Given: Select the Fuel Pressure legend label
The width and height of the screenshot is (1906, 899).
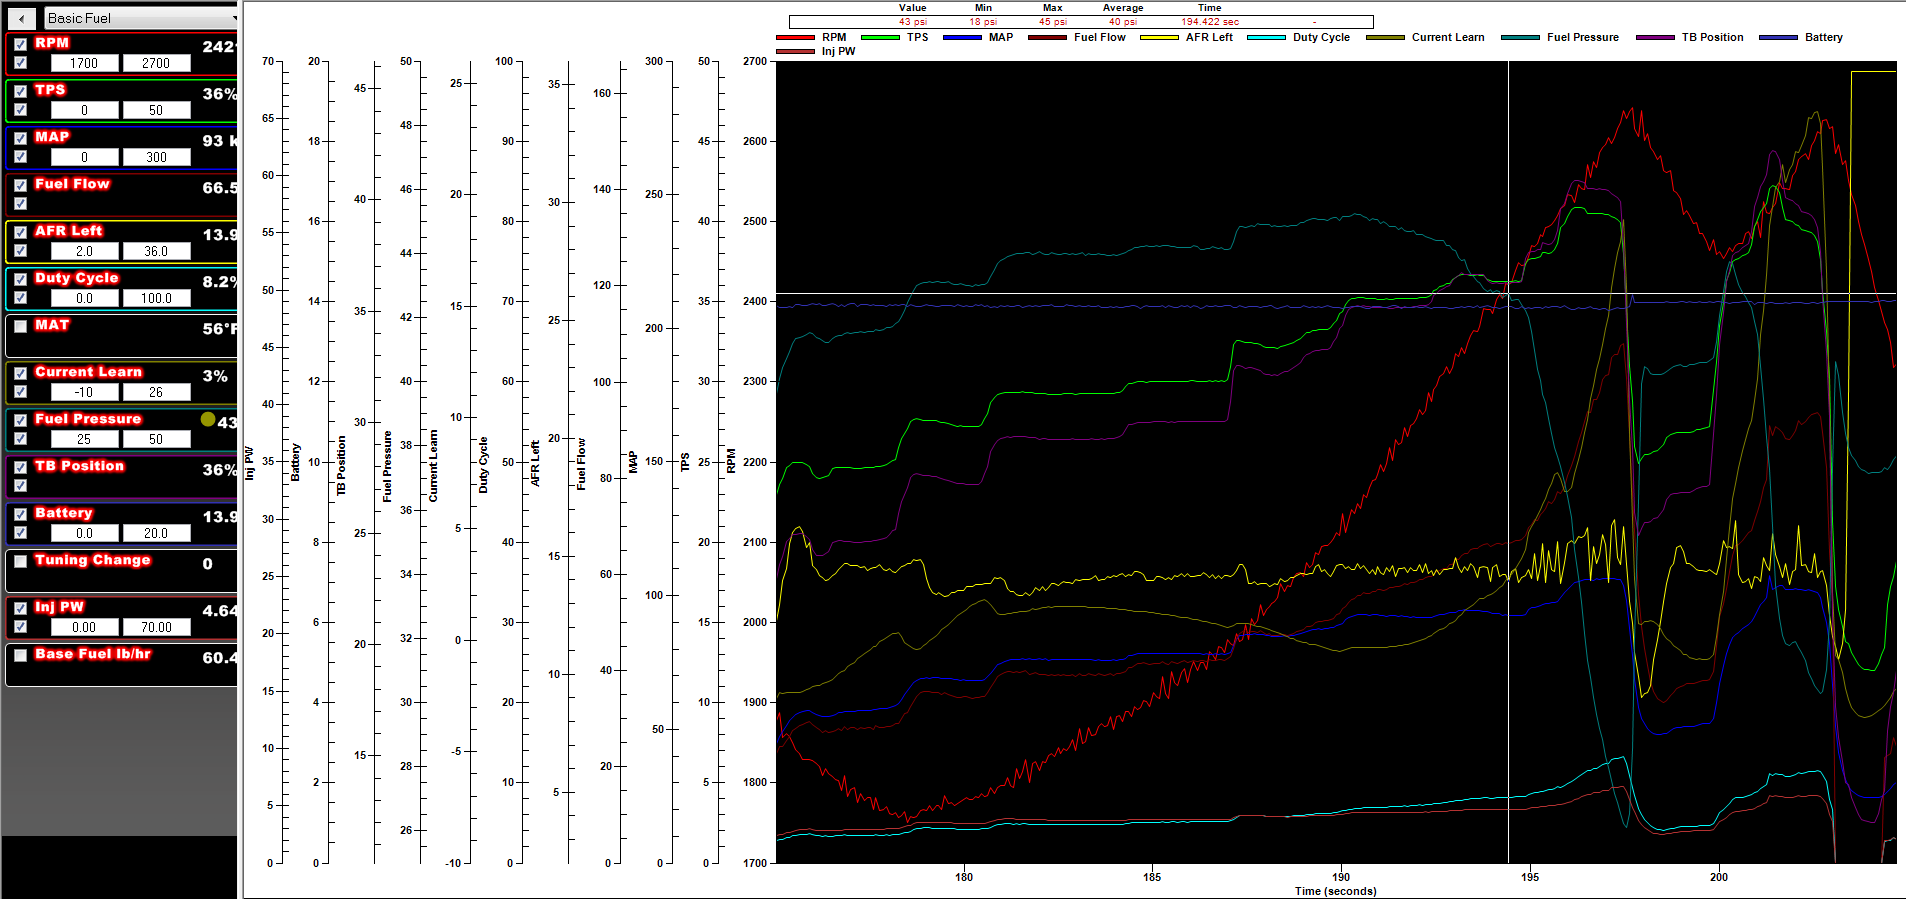Looking at the screenshot, I should pos(1582,38).
